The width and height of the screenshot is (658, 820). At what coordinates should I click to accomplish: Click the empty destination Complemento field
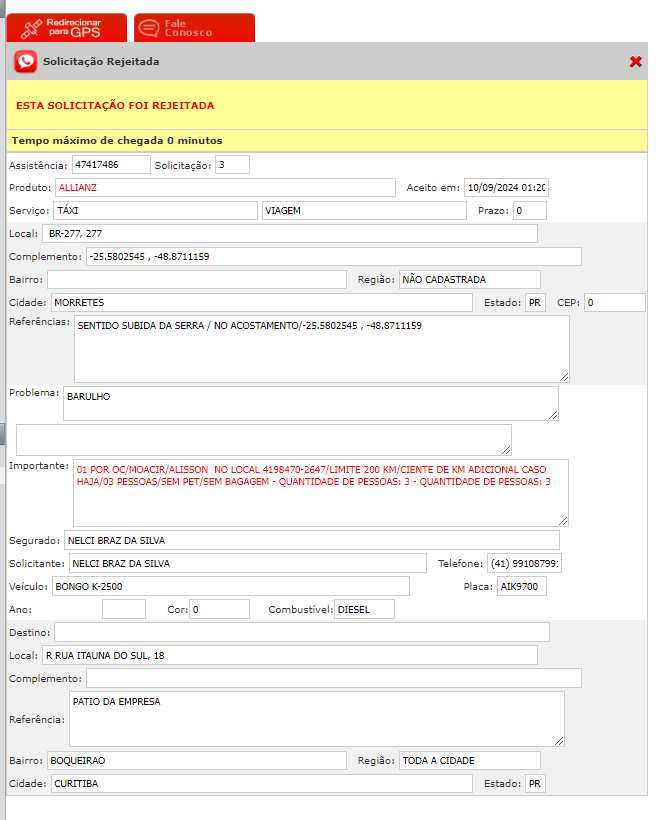tap(334, 678)
